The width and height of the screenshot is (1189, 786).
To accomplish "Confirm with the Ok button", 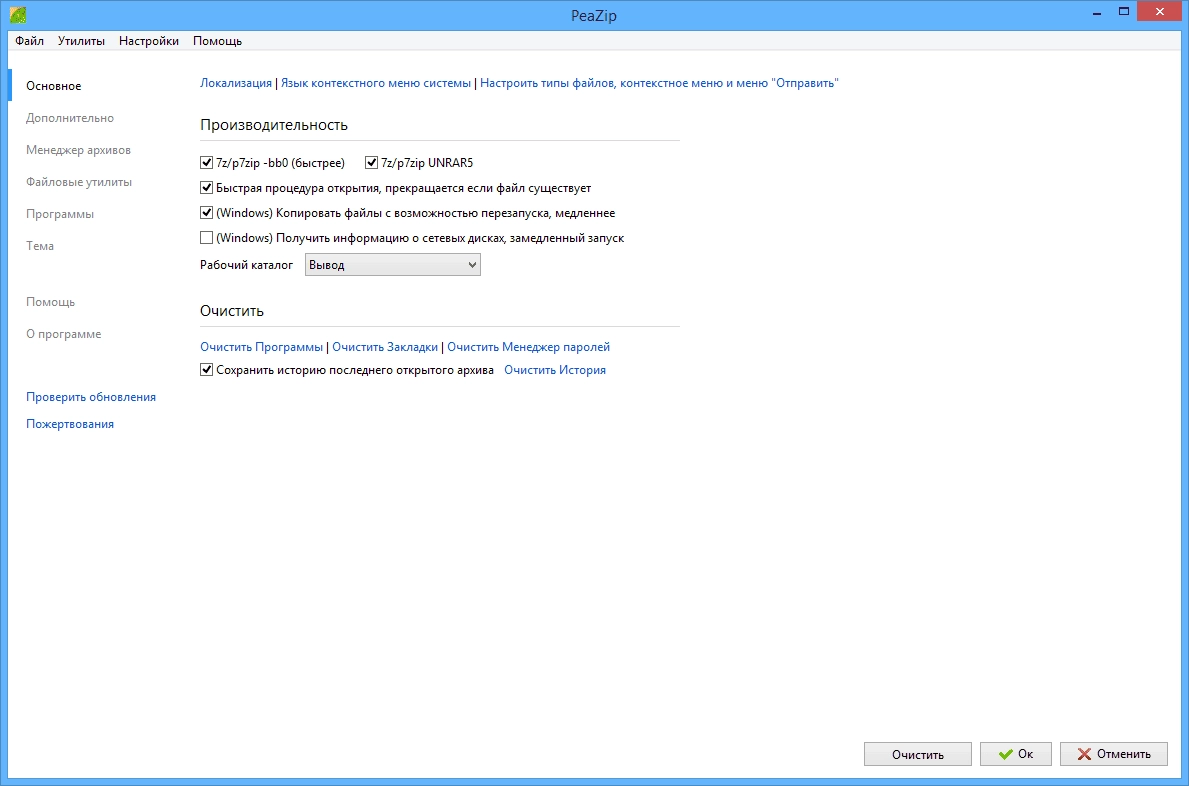I will 1015,754.
